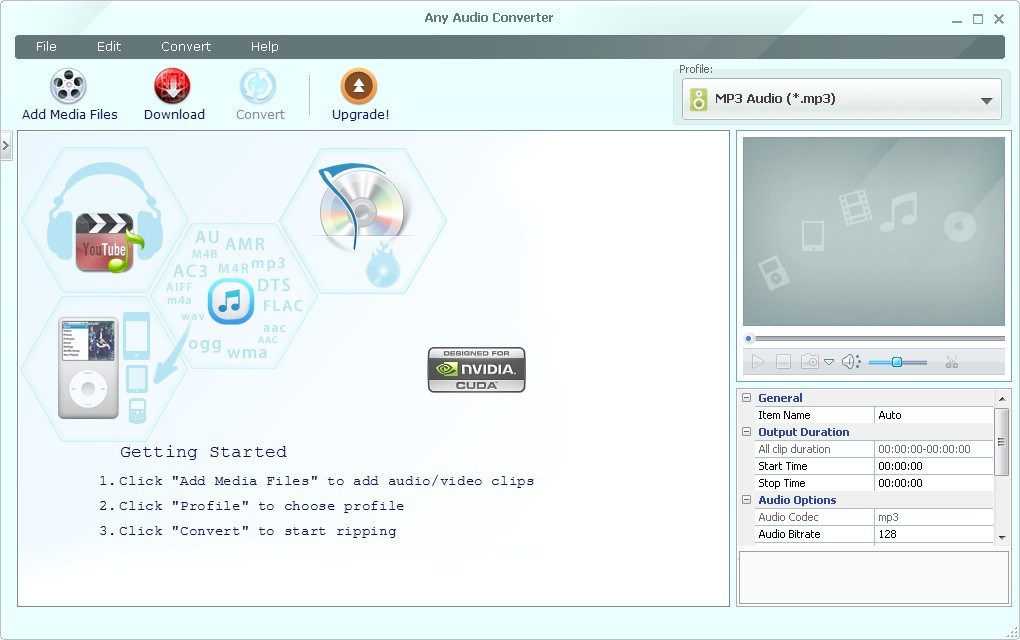Click the Audio Bitrate label
The height and width of the screenshot is (640, 1020).
789,534
